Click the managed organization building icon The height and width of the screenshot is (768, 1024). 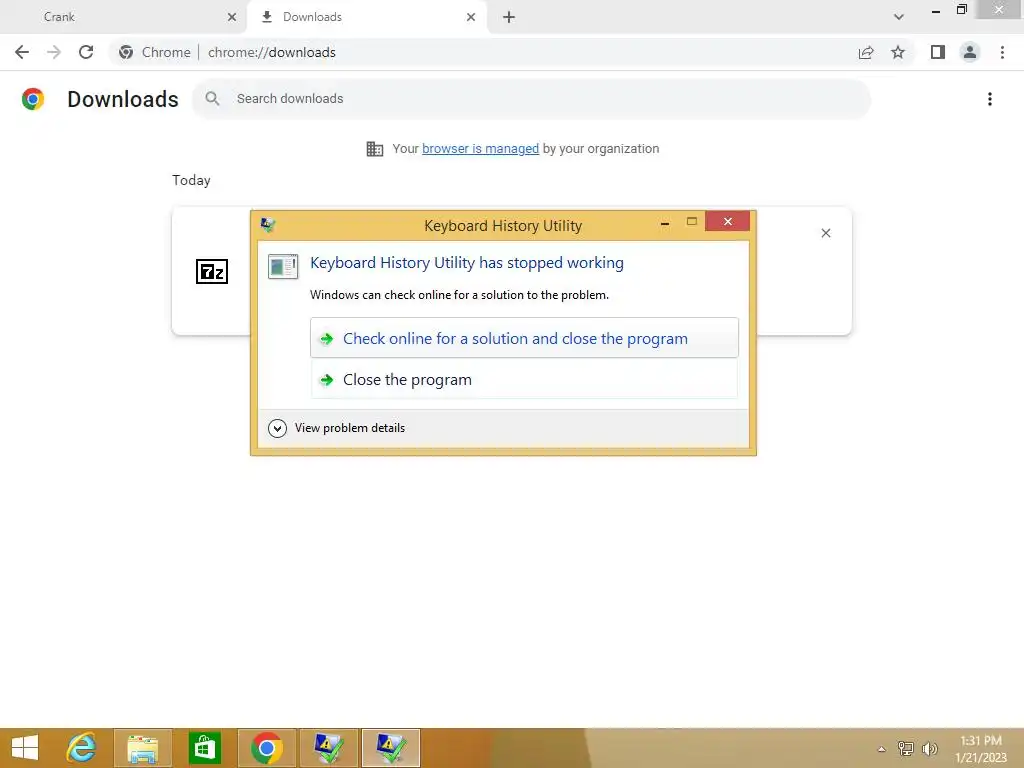pyautogui.click(x=375, y=149)
